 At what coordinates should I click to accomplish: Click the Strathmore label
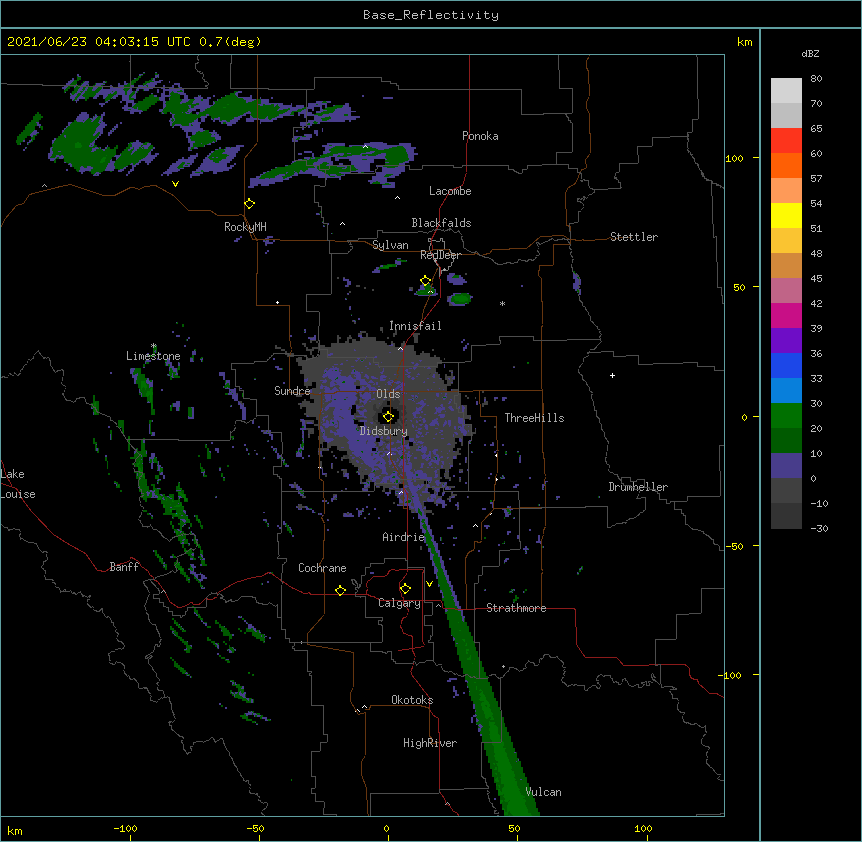click(516, 608)
